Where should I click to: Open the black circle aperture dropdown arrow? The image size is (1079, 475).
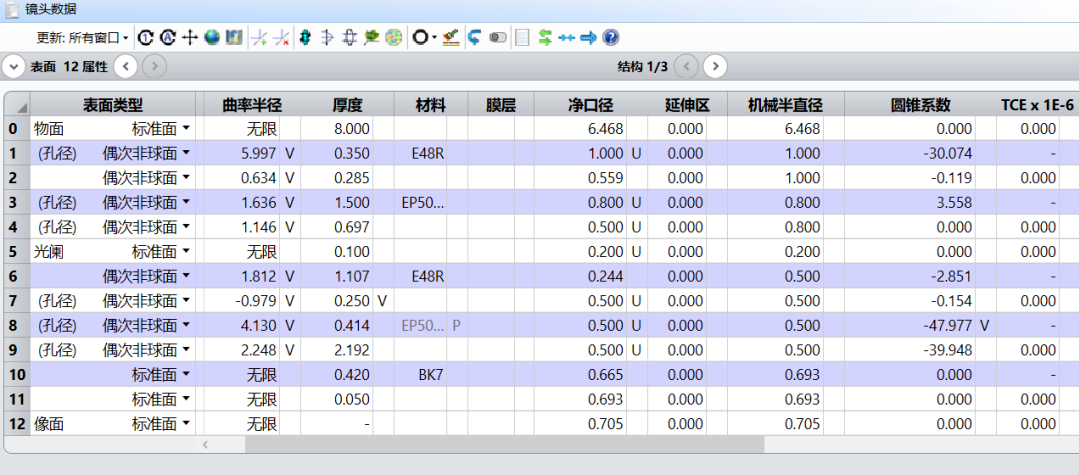[434, 38]
